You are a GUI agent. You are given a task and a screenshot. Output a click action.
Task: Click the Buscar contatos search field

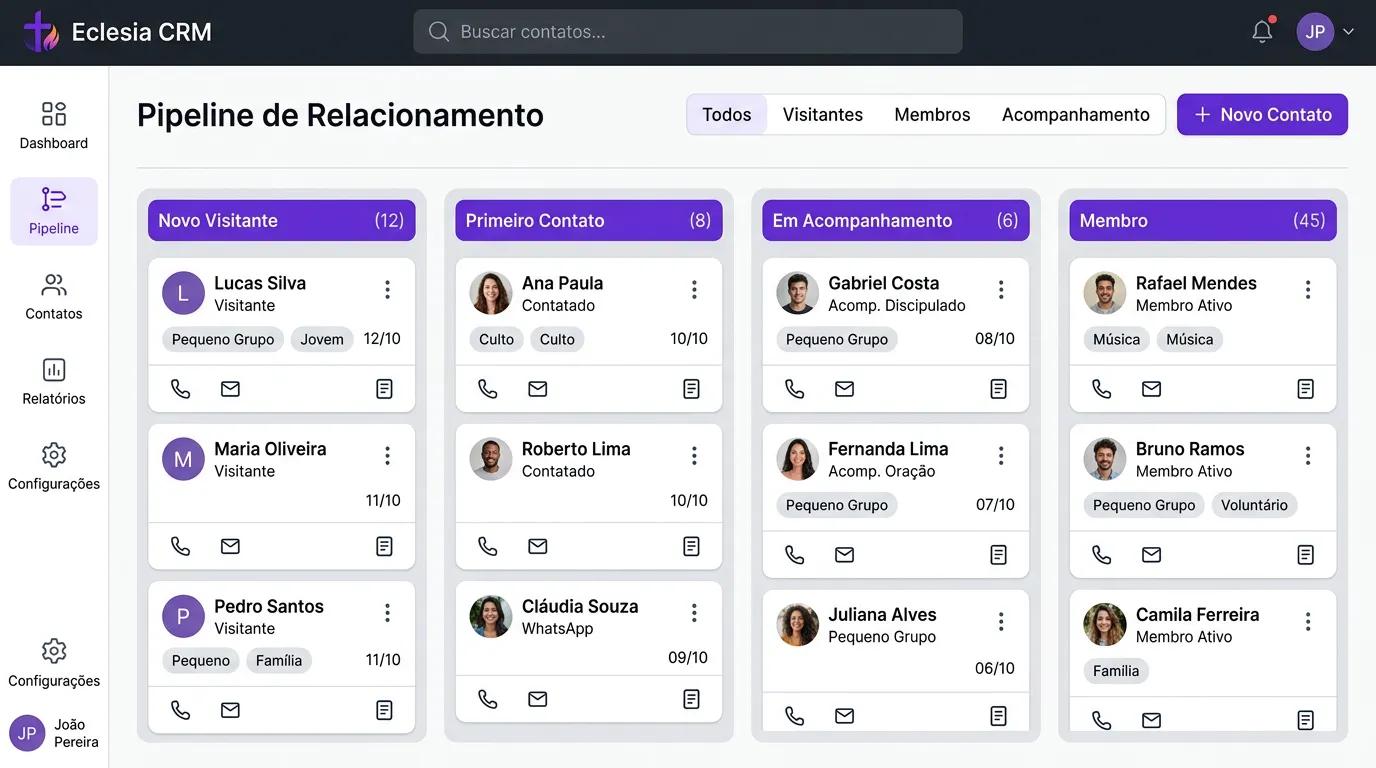687,31
